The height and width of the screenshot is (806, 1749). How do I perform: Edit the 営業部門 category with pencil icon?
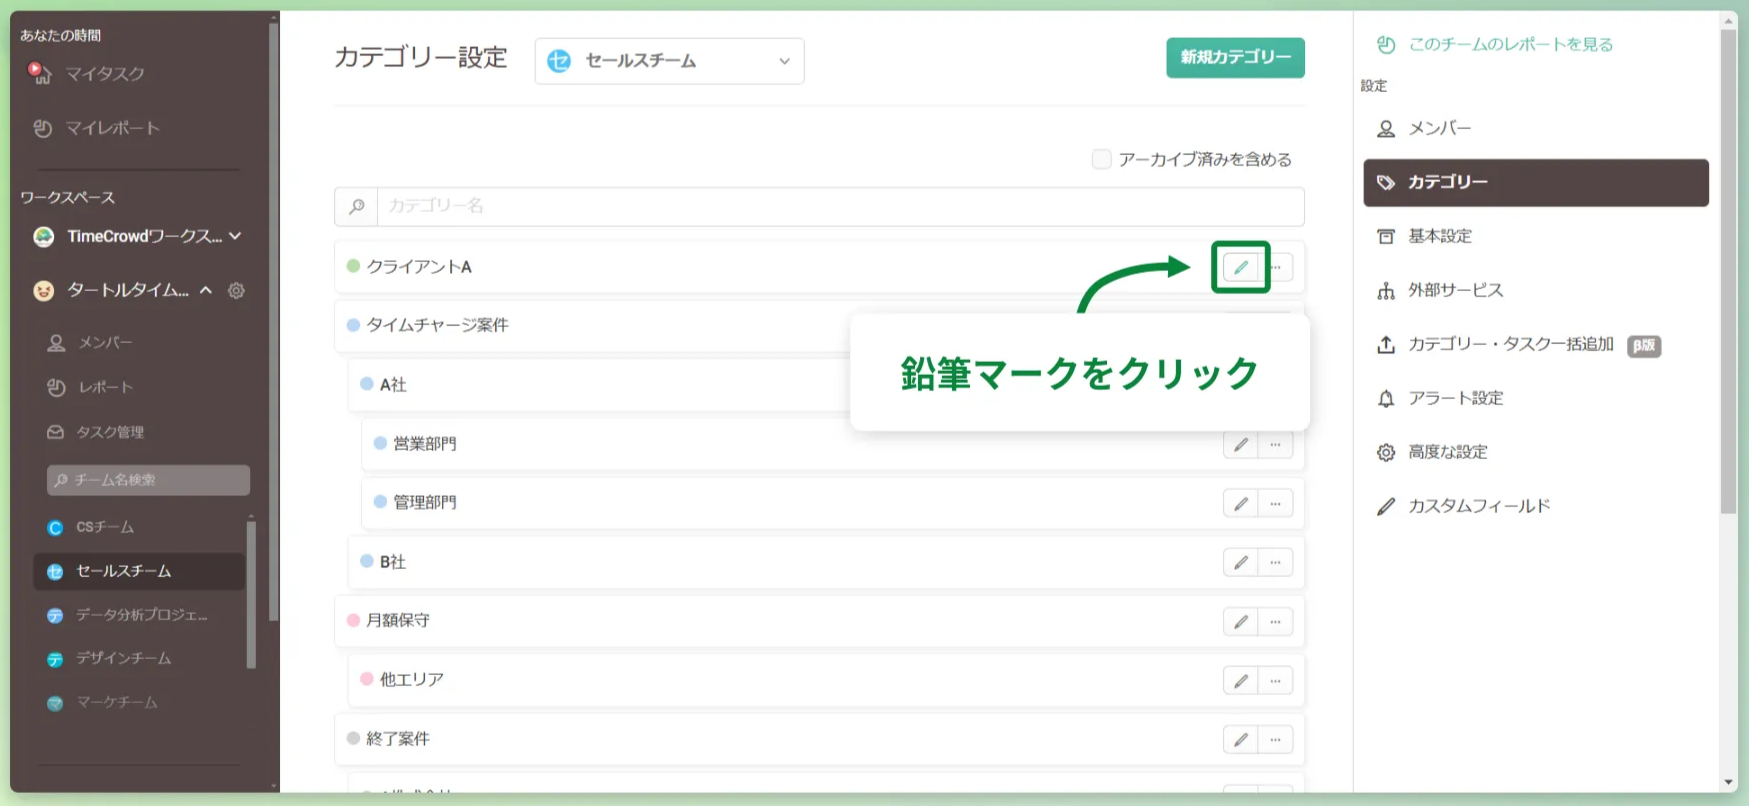click(x=1241, y=445)
